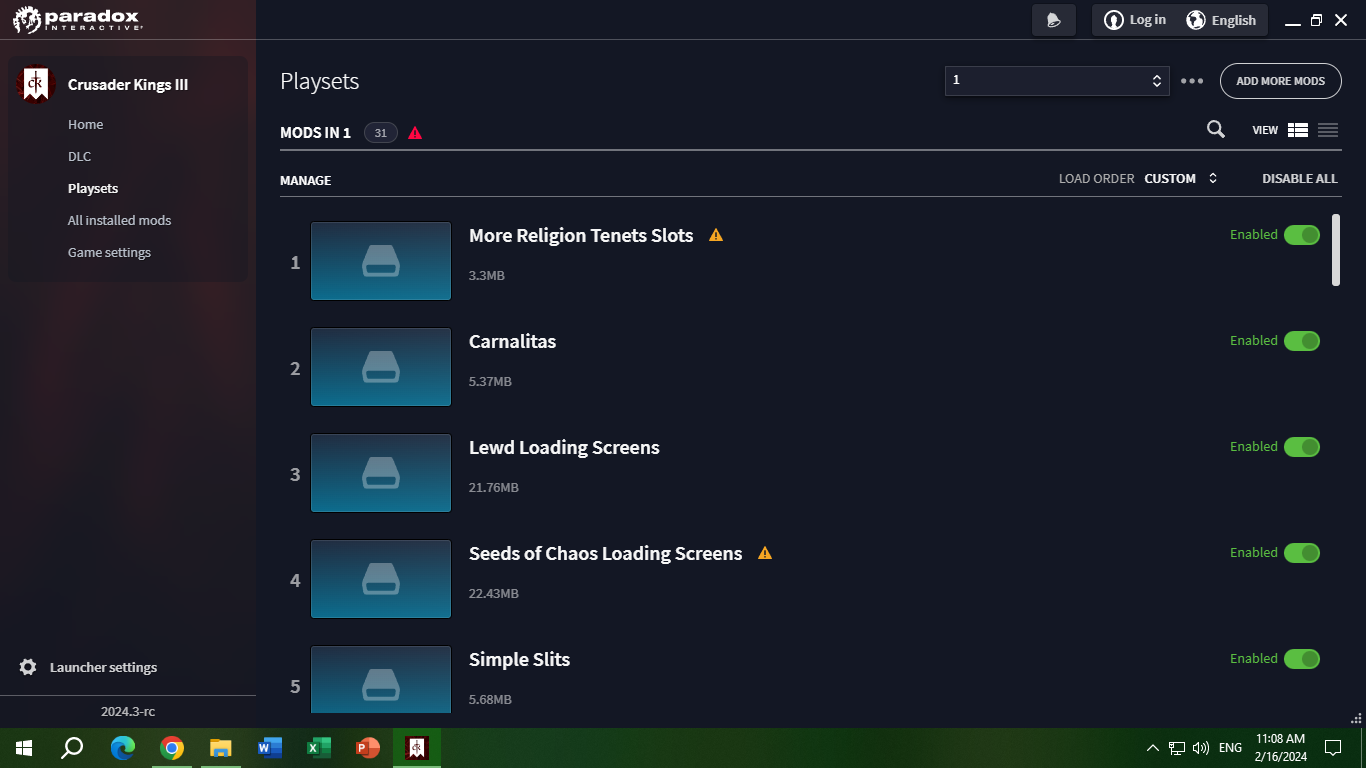Click the Lewd Loading Screens thumbnail

click(381, 473)
